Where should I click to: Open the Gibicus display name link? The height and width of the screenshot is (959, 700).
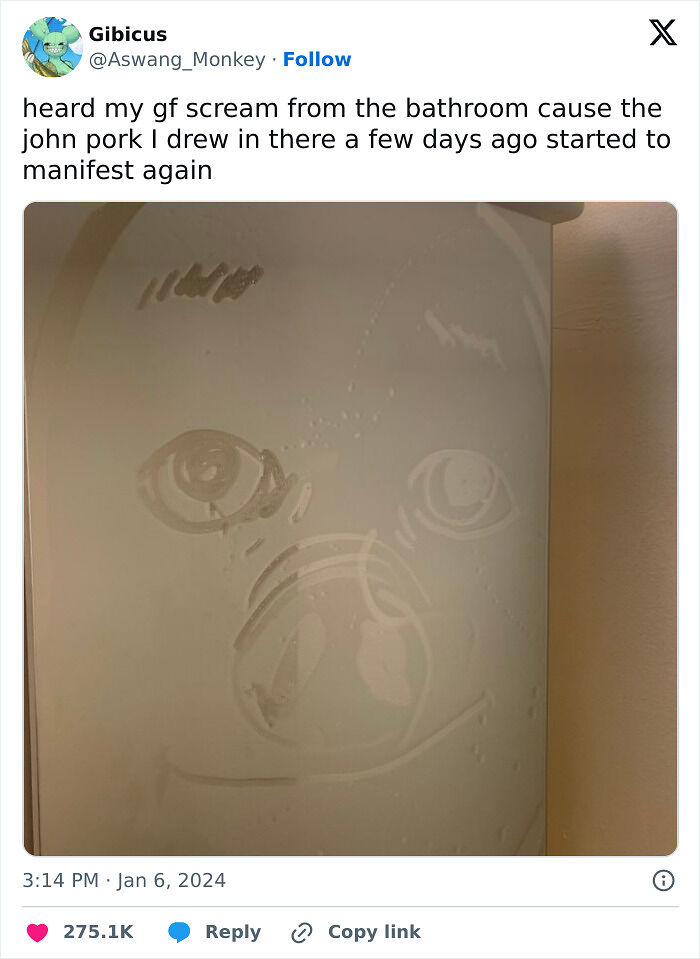(x=127, y=34)
